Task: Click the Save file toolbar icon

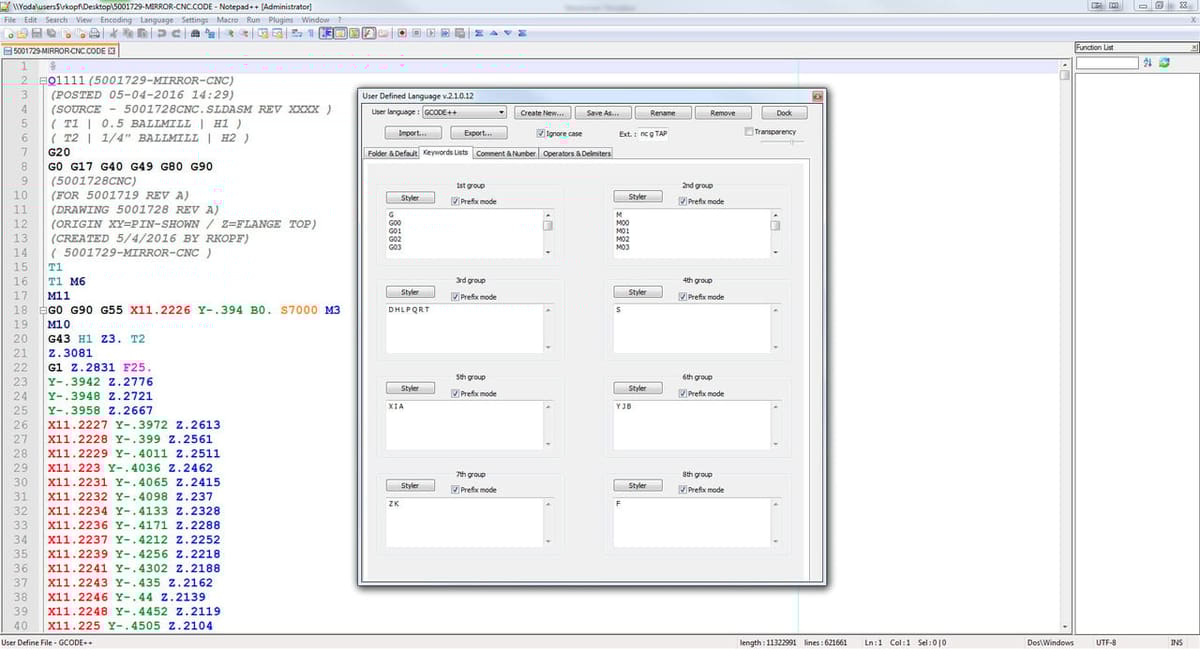Action: pos(37,33)
